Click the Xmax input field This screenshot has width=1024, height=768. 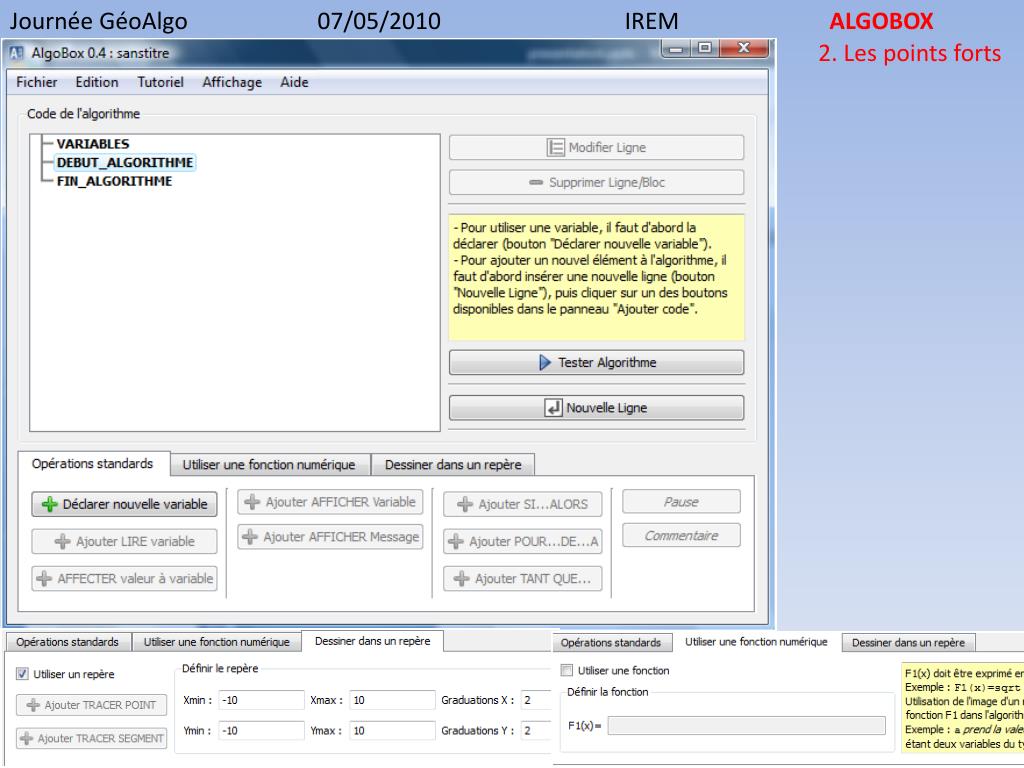pos(392,700)
